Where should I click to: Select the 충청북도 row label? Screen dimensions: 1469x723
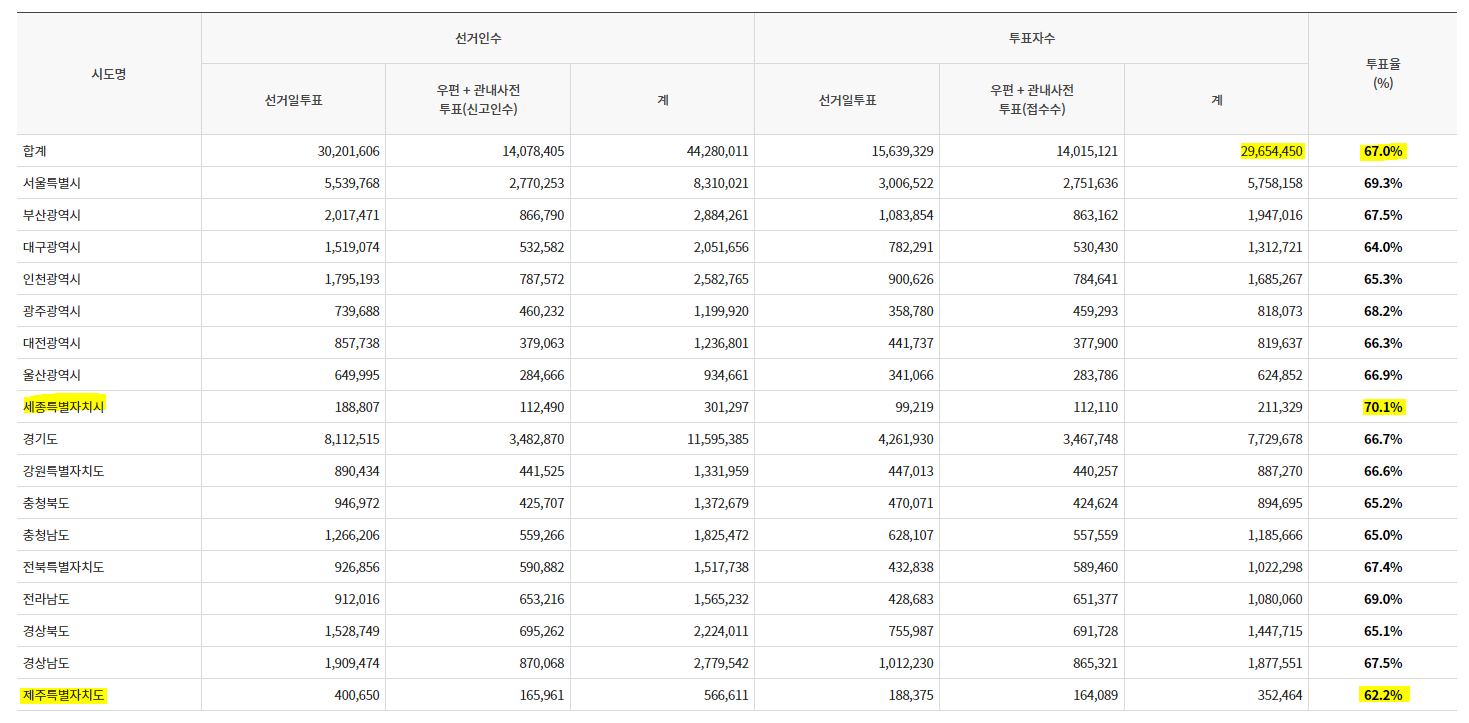coord(47,503)
